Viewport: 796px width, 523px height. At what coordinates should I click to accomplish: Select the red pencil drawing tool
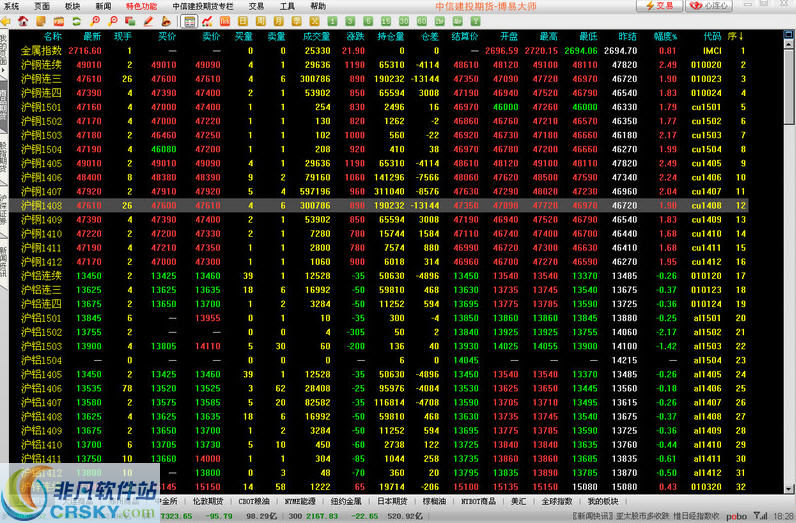pyautogui.click(x=148, y=21)
